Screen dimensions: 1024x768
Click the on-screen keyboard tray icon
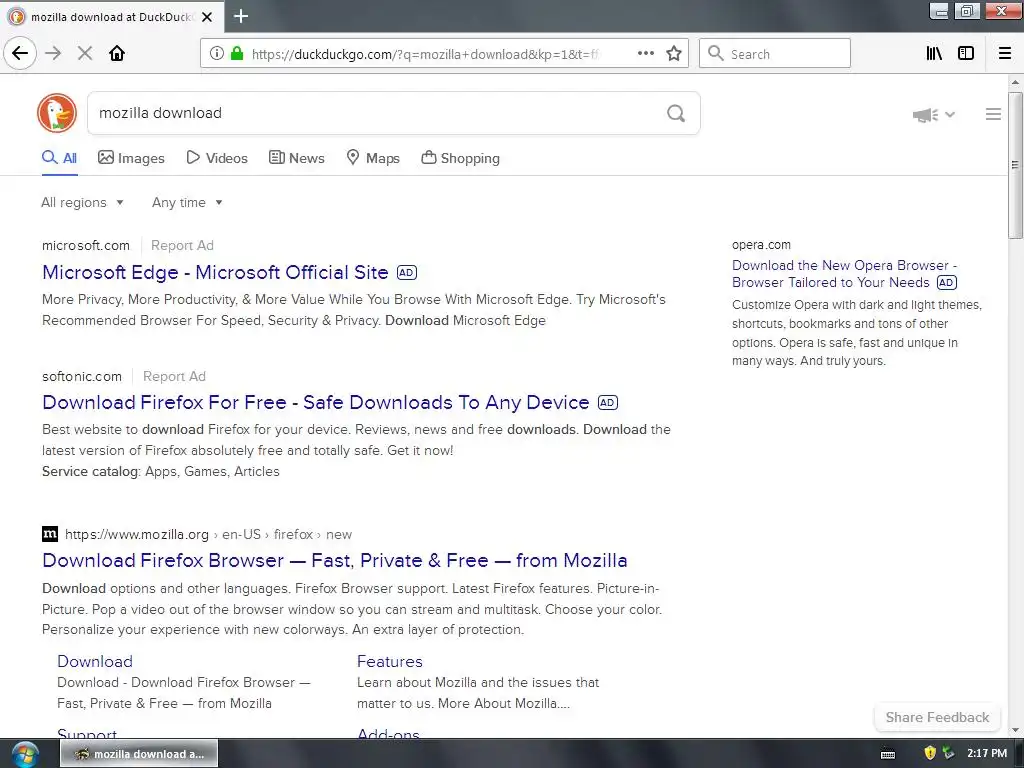[x=888, y=754]
